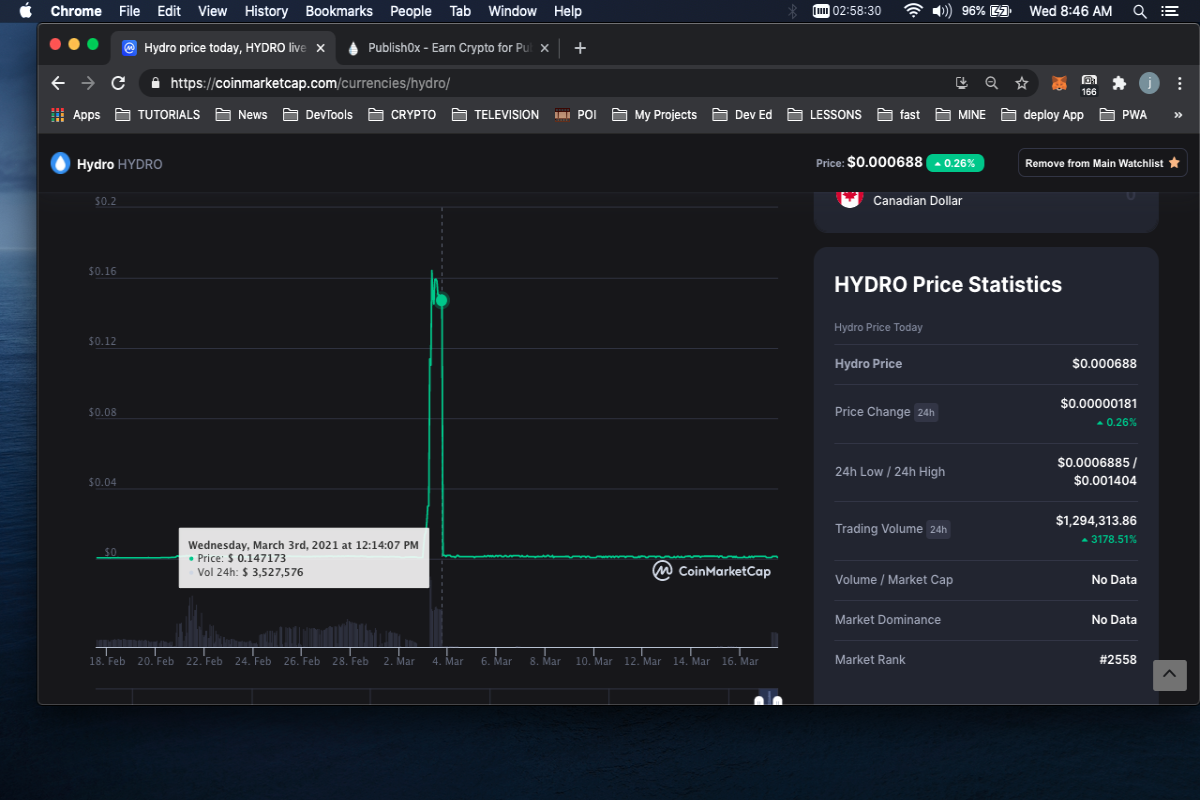Open the volume control in menu bar
1200x800 pixels.
(x=941, y=11)
